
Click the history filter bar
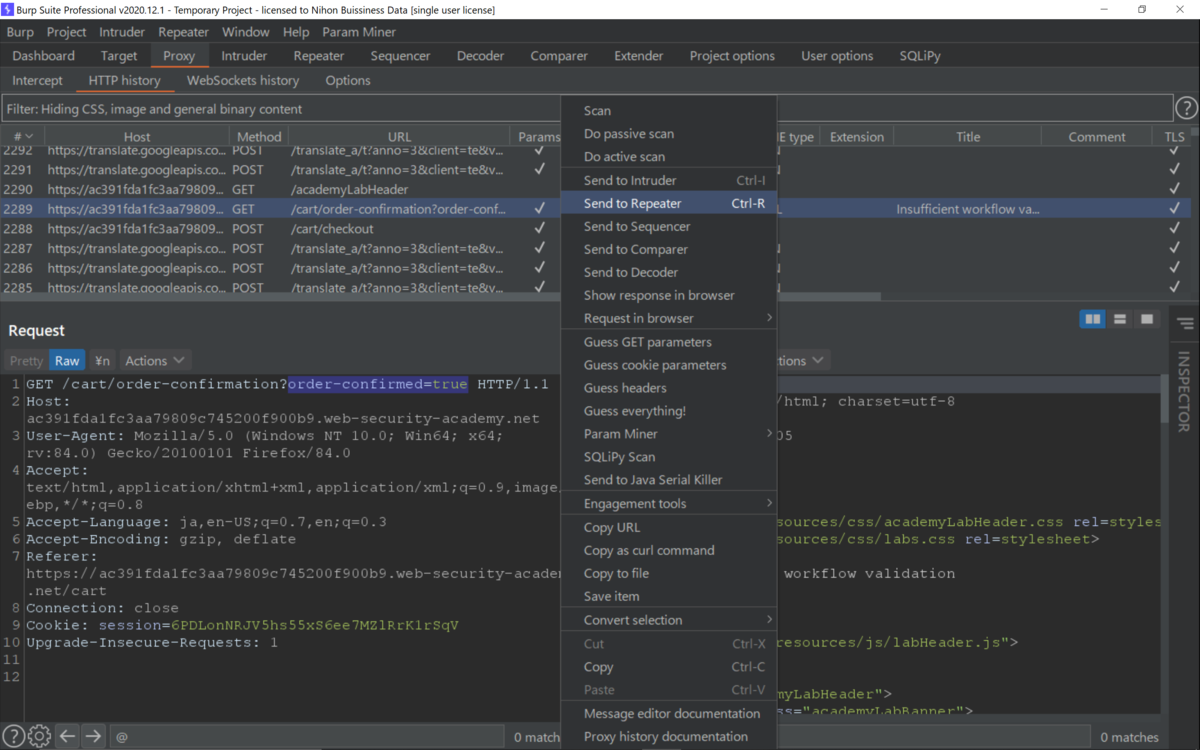pyautogui.click(x=586, y=108)
